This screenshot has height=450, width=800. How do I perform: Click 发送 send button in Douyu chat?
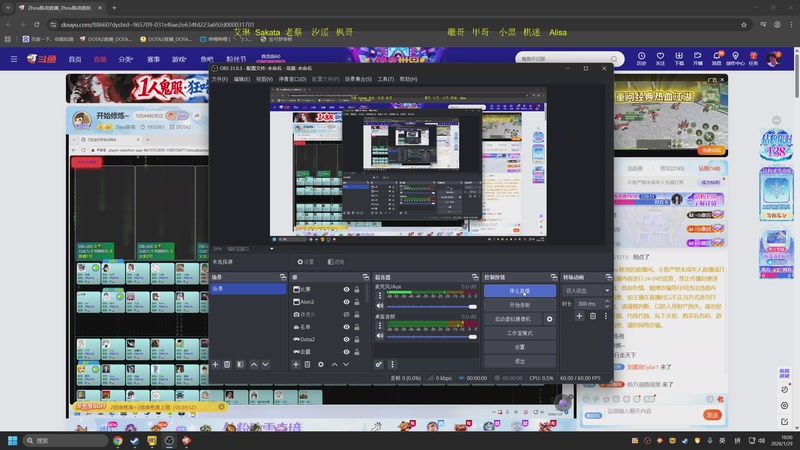pyautogui.click(x=712, y=415)
